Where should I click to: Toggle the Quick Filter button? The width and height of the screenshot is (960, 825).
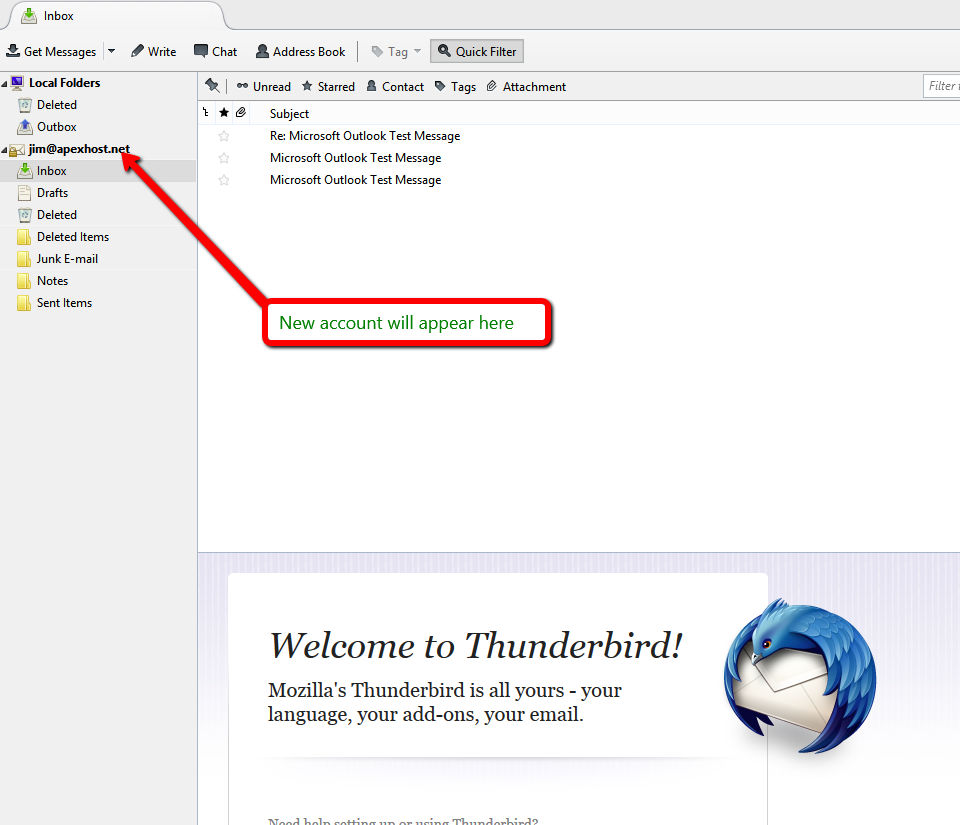point(477,51)
